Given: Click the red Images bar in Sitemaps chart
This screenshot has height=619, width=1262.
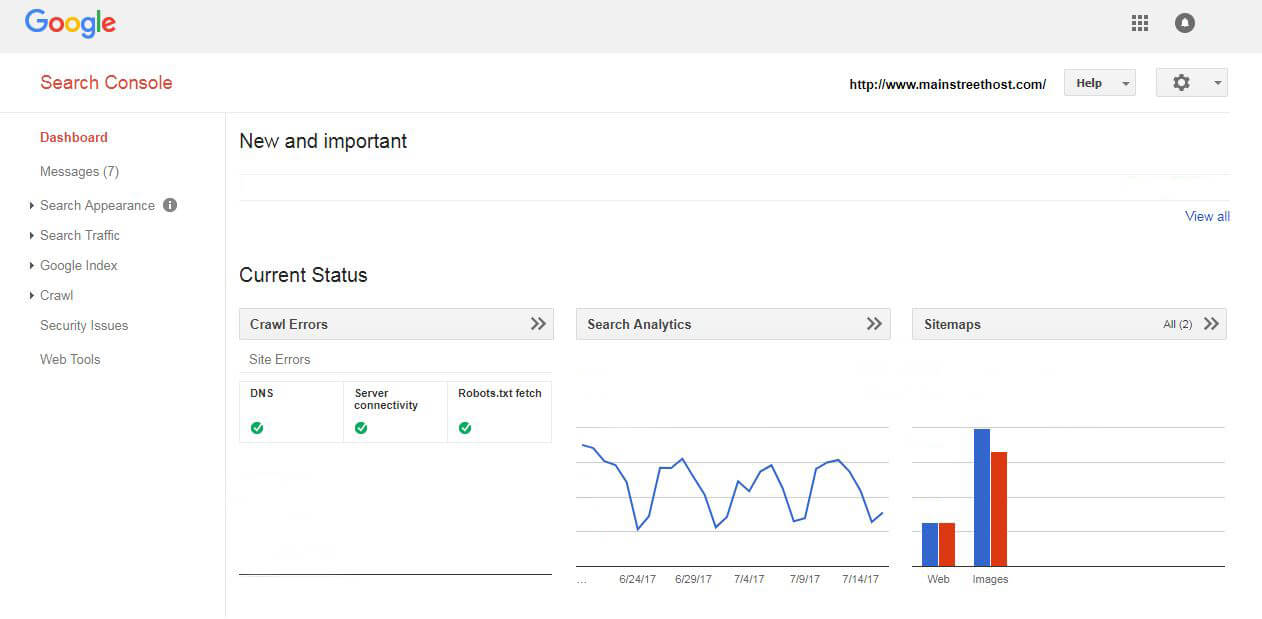Looking at the screenshot, I should pos(998,509).
